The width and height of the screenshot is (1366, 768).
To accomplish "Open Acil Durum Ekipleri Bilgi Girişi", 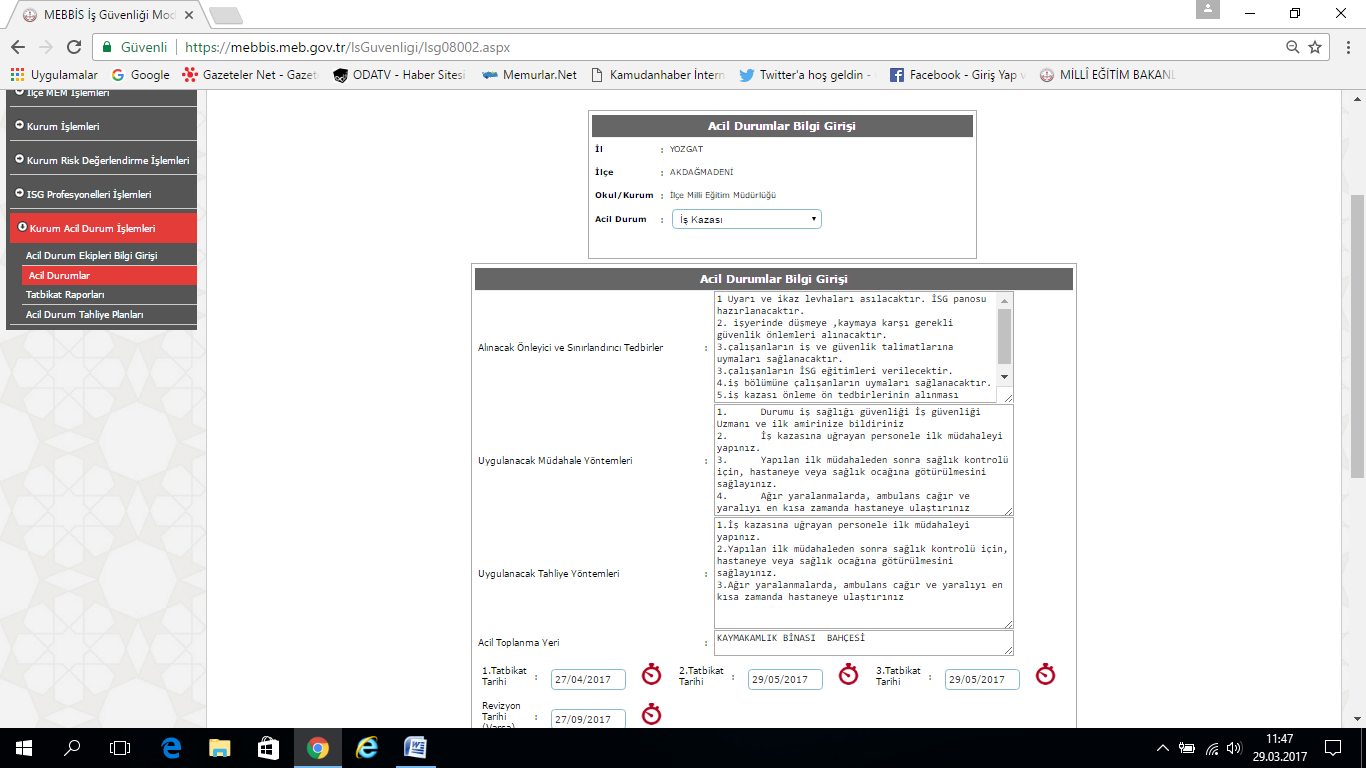I will [x=91, y=256].
